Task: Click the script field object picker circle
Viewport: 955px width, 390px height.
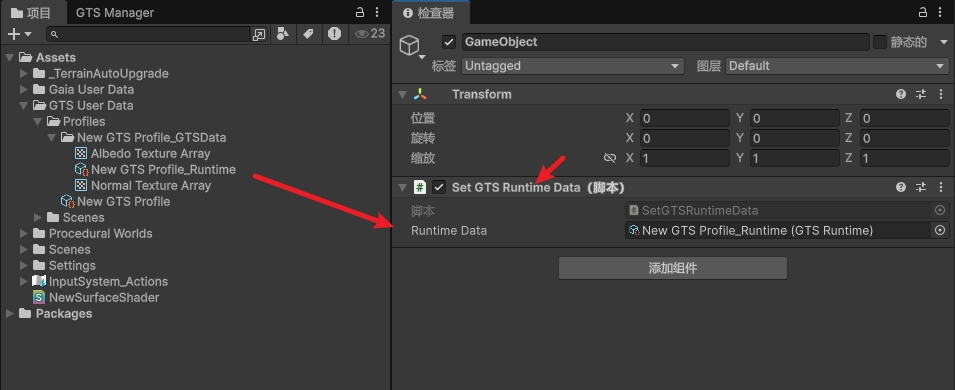Action: pos(940,210)
